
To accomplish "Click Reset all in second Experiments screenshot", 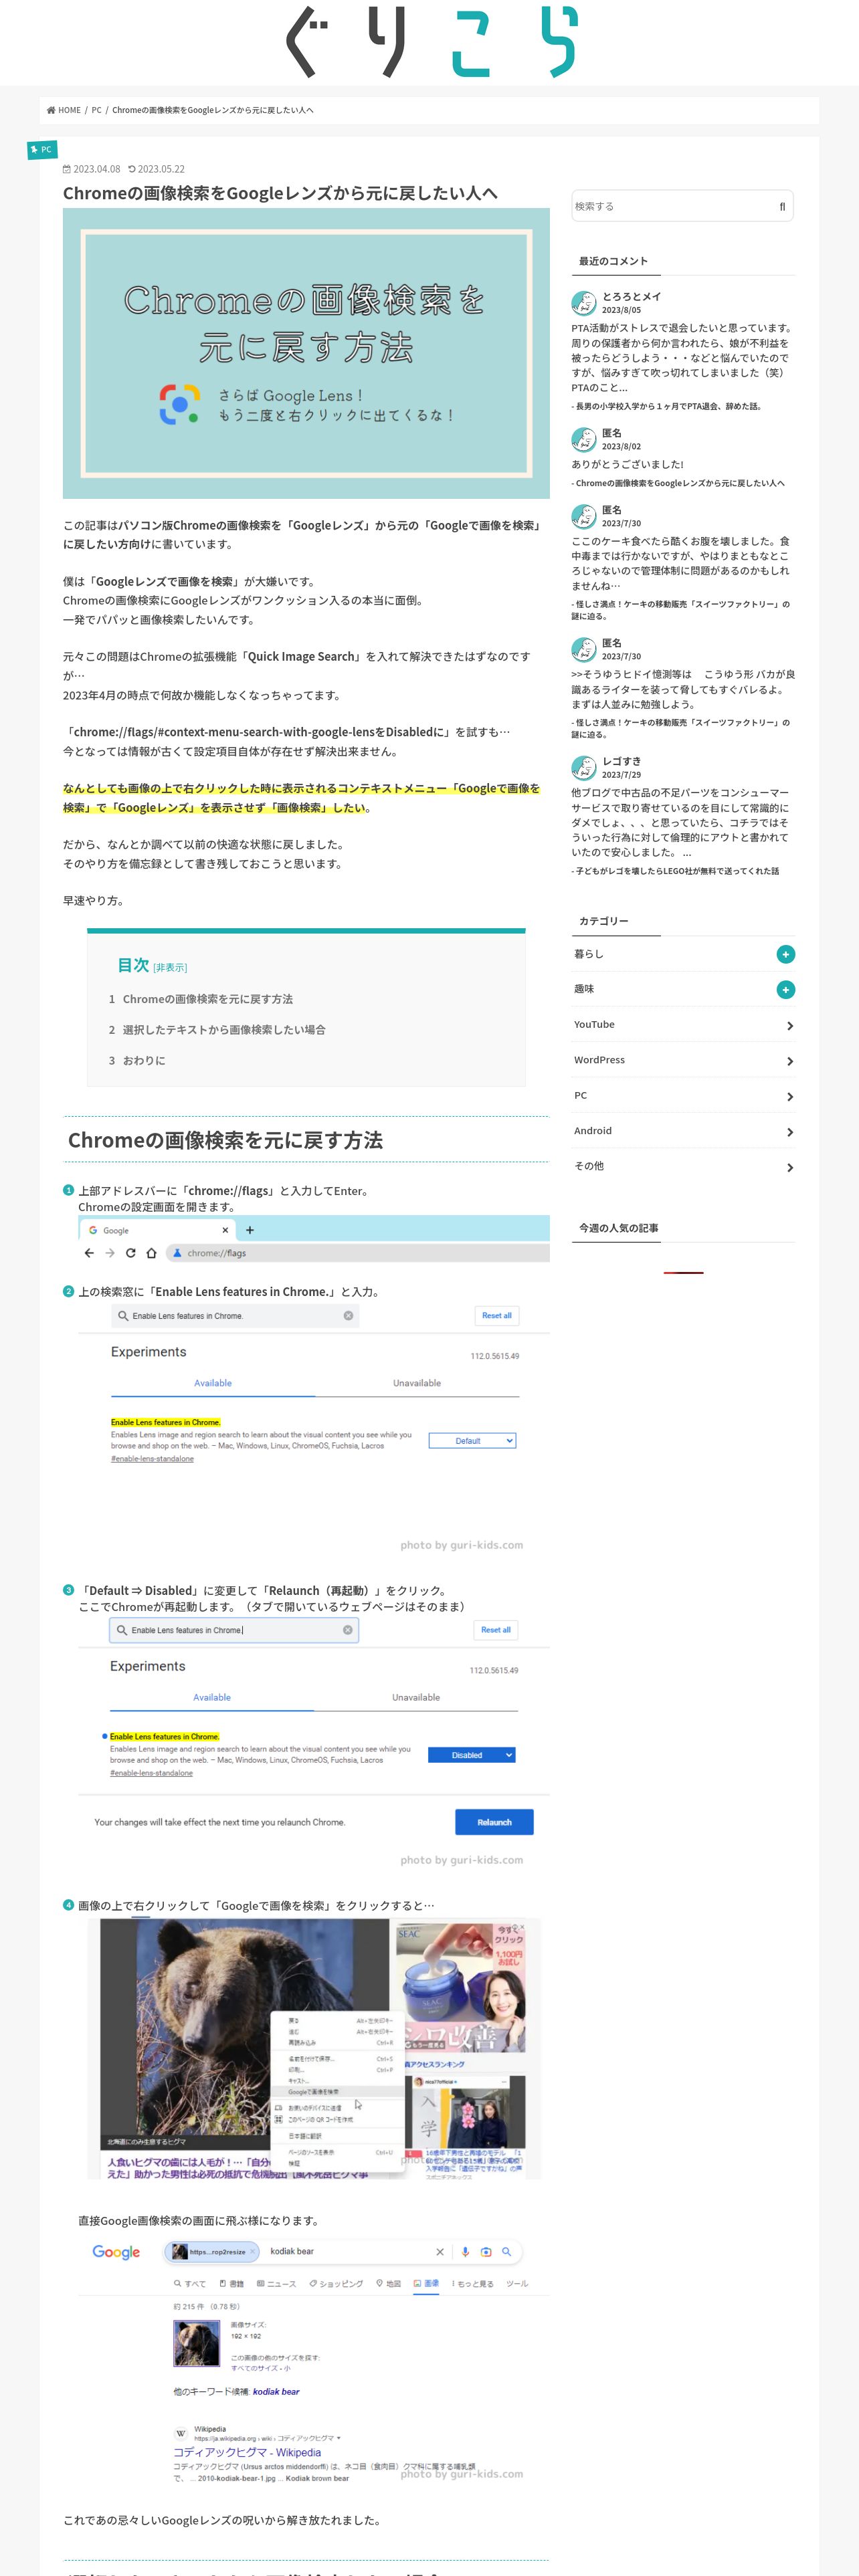I will point(495,1630).
